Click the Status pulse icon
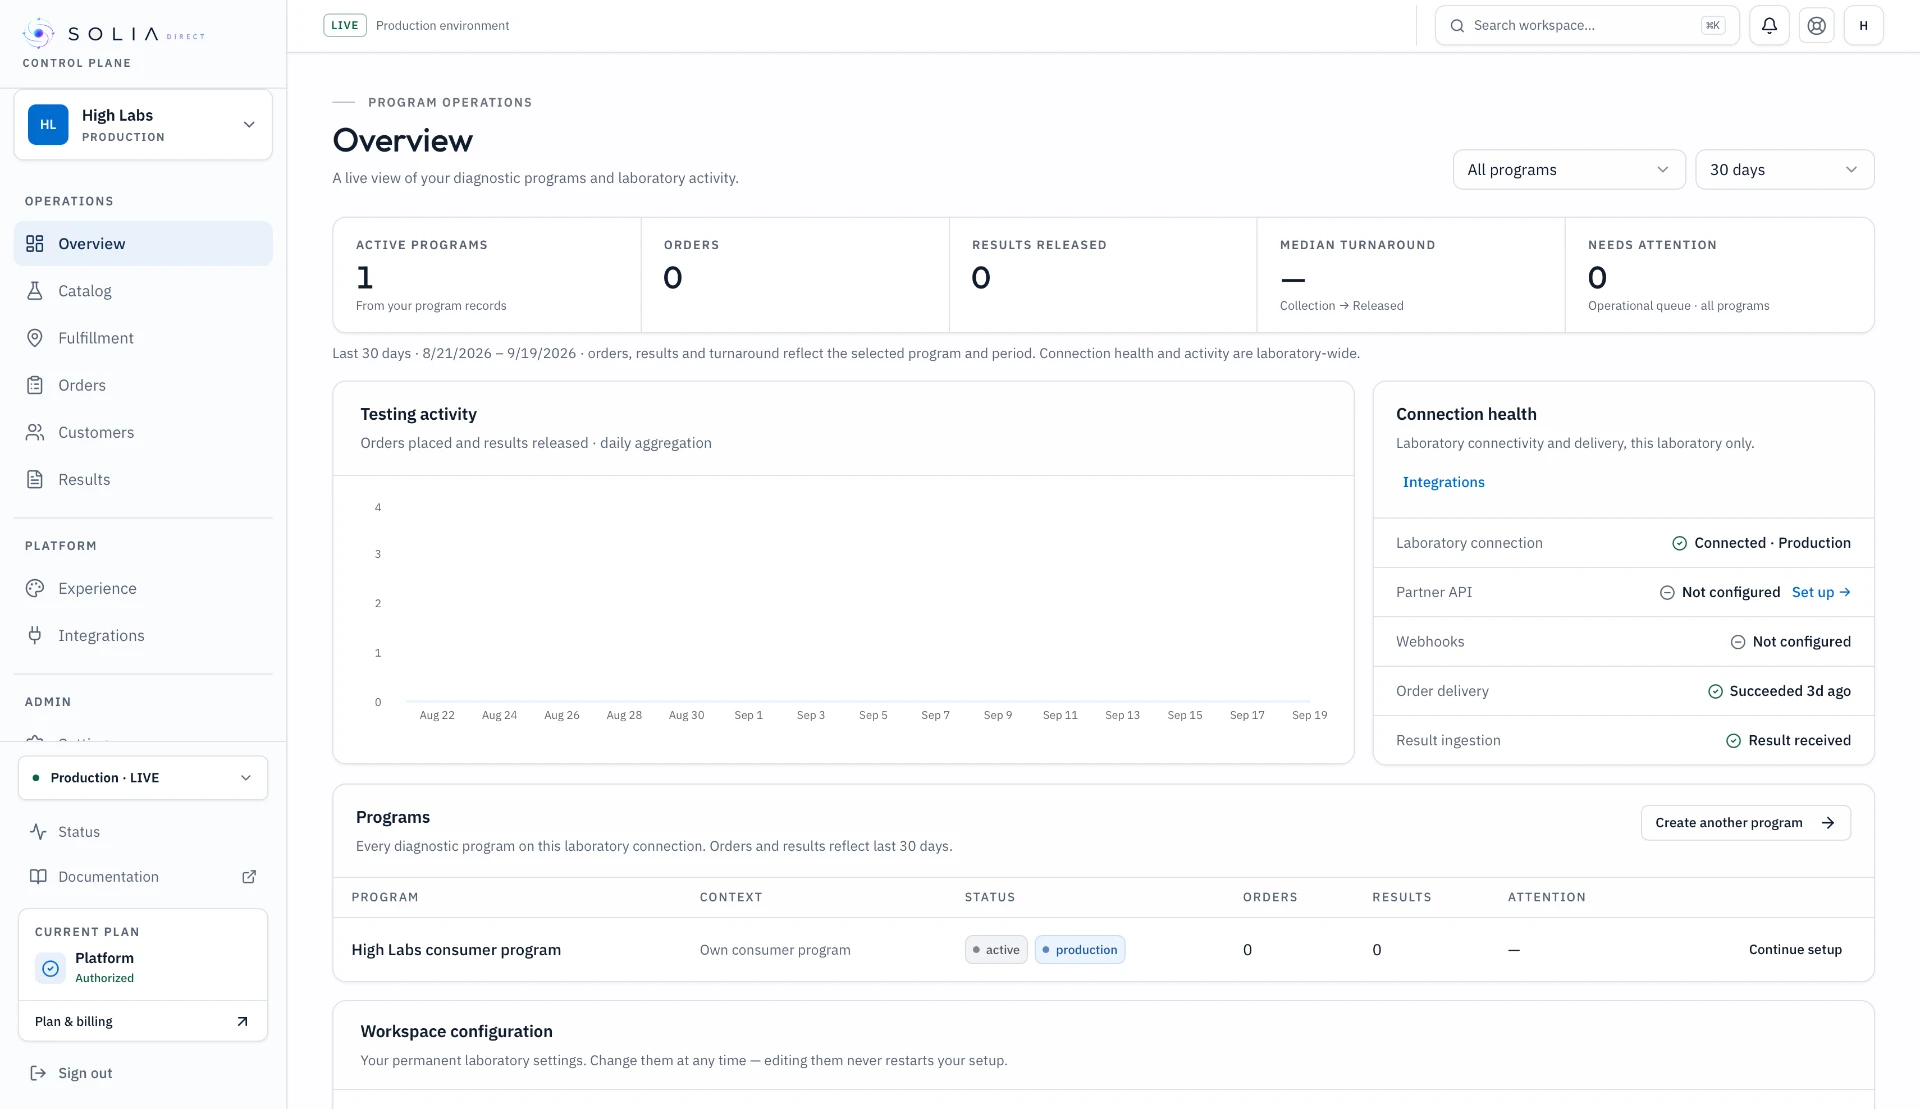The height and width of the screenshot is (1109, 1920). coord(38,832)
